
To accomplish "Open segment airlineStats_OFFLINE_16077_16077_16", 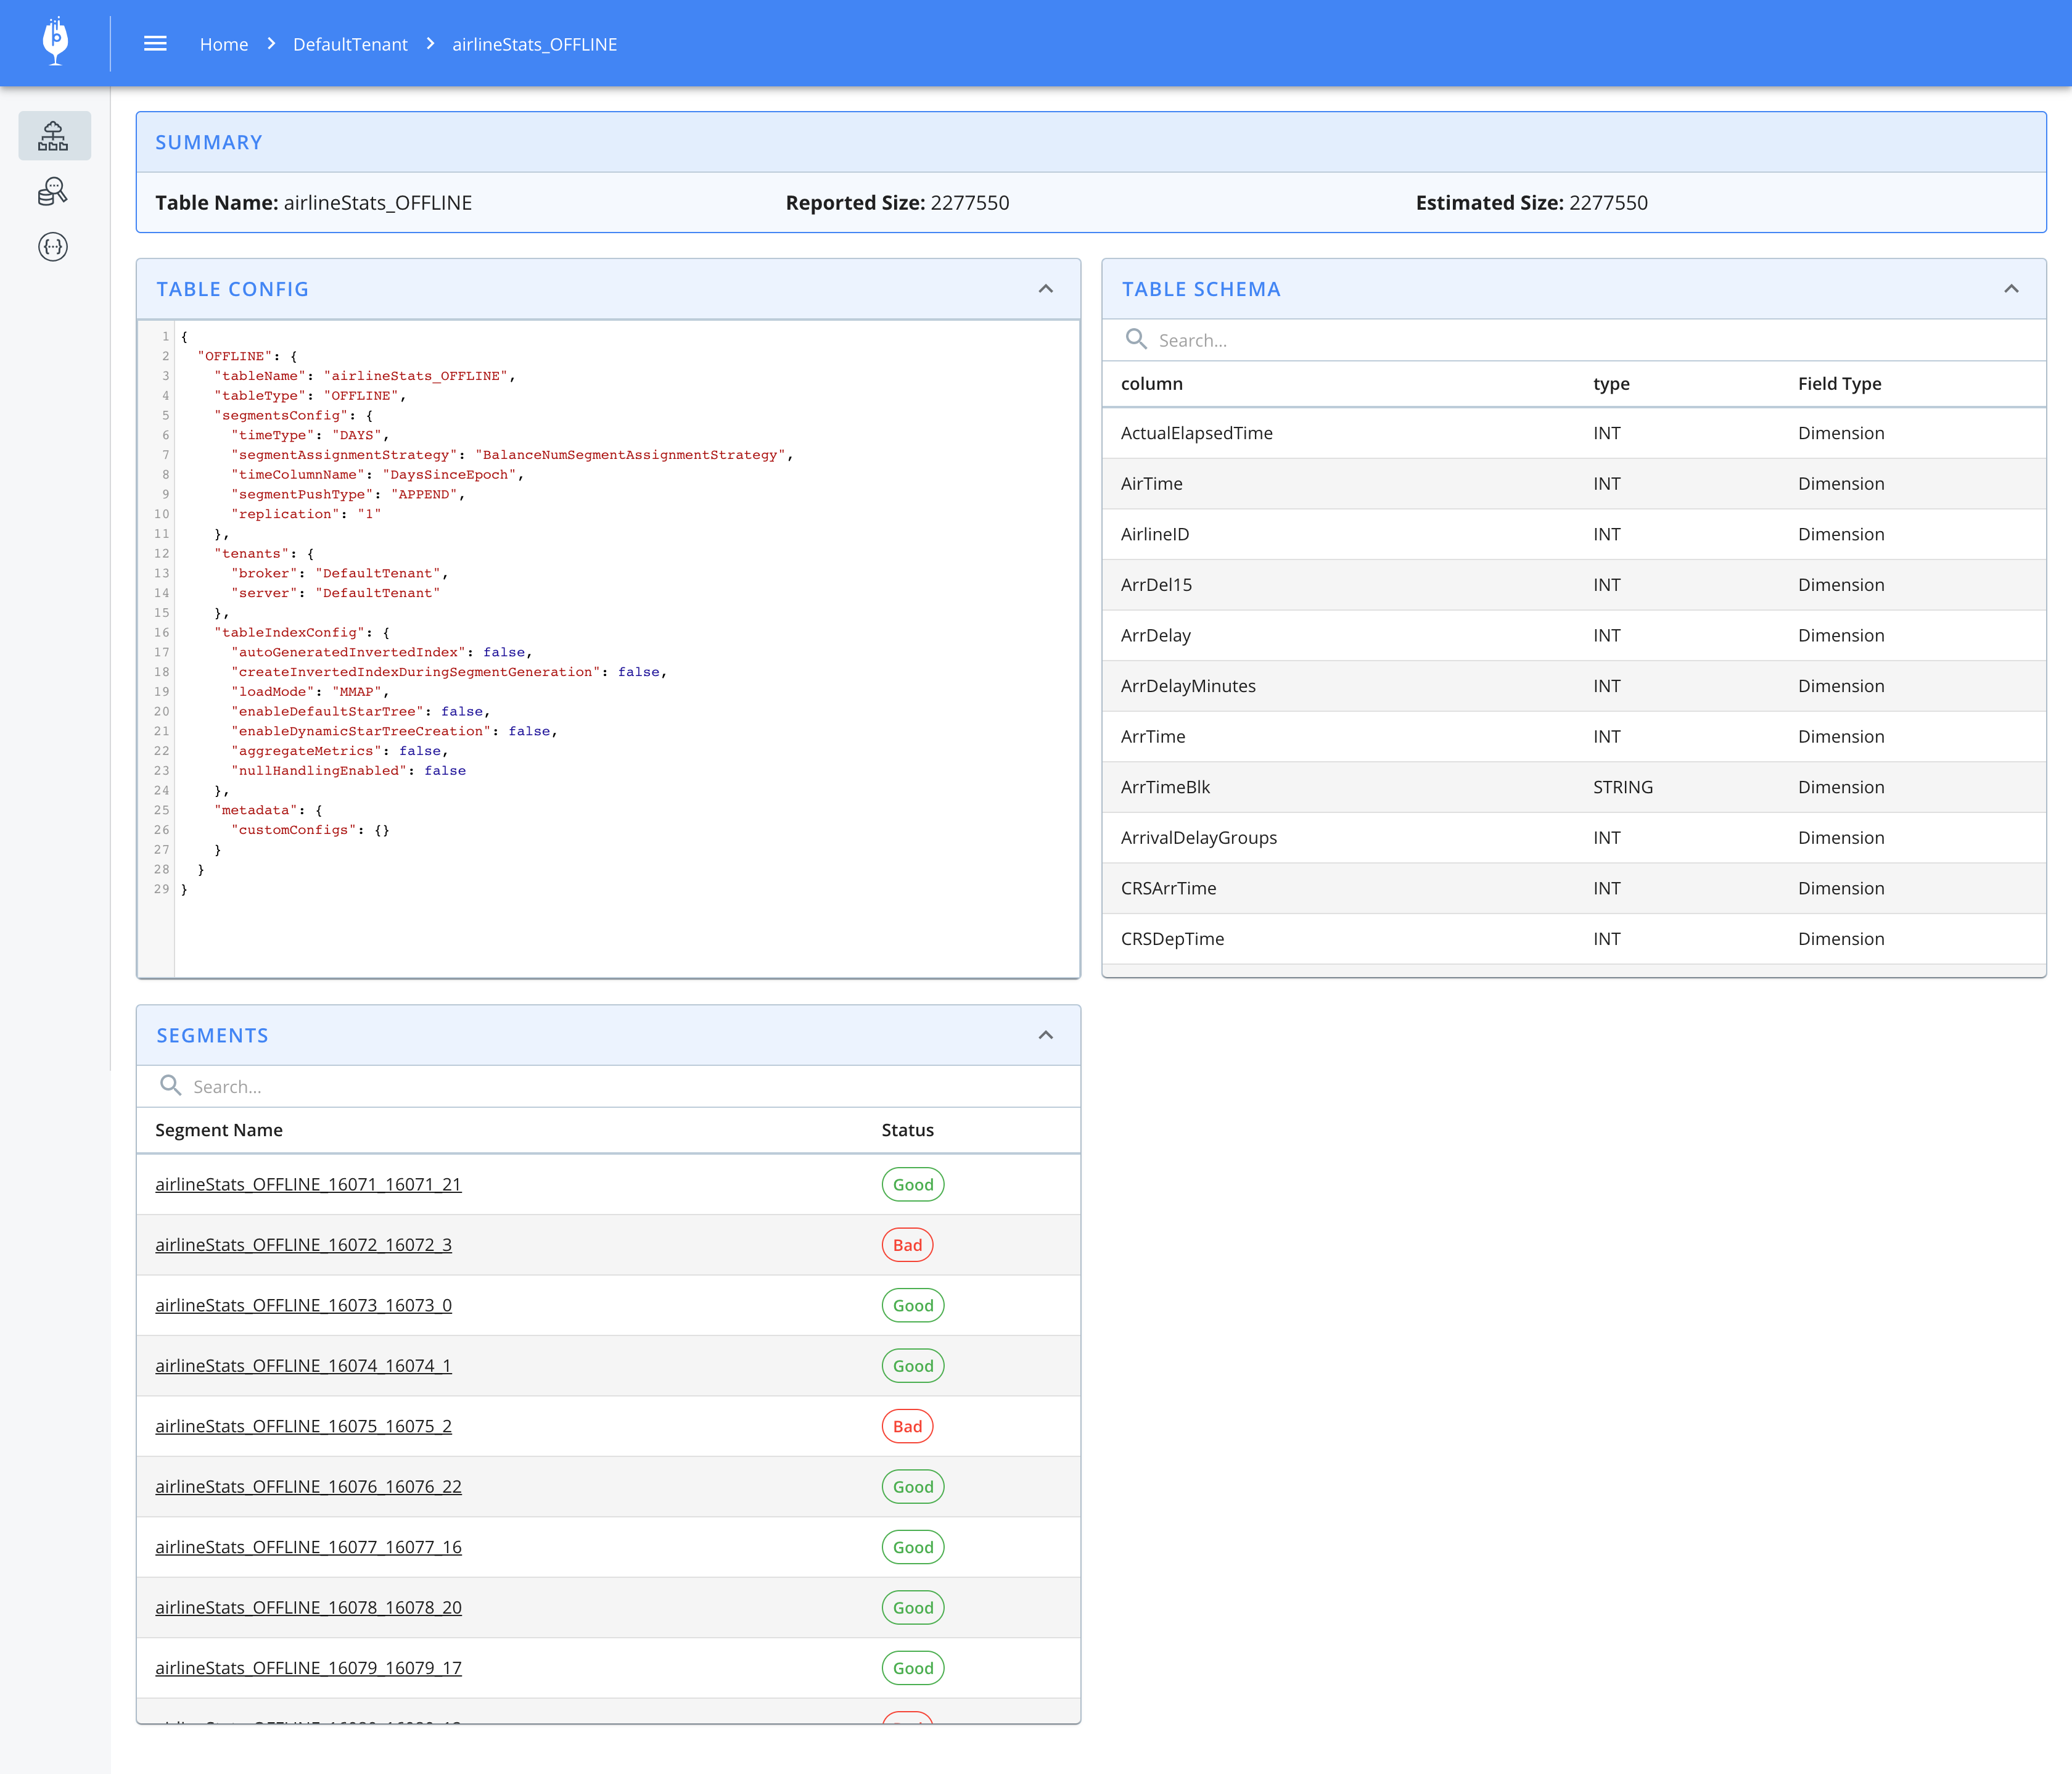I will tap(308, 1547).
